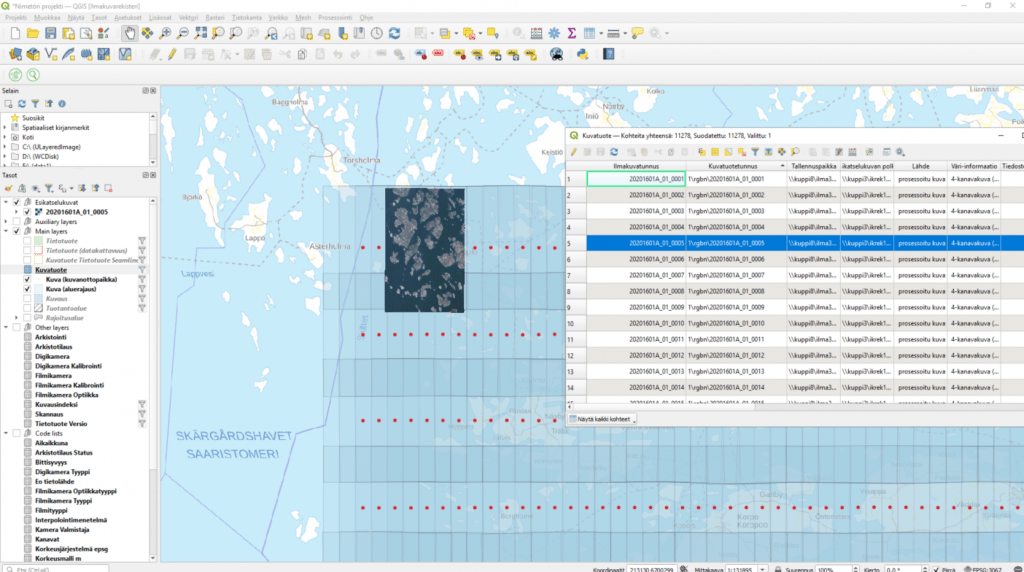This screenshot has width=1024, height=572.
Task: Click the filter icon in attribute table toolbar
Action: [755, 151]
